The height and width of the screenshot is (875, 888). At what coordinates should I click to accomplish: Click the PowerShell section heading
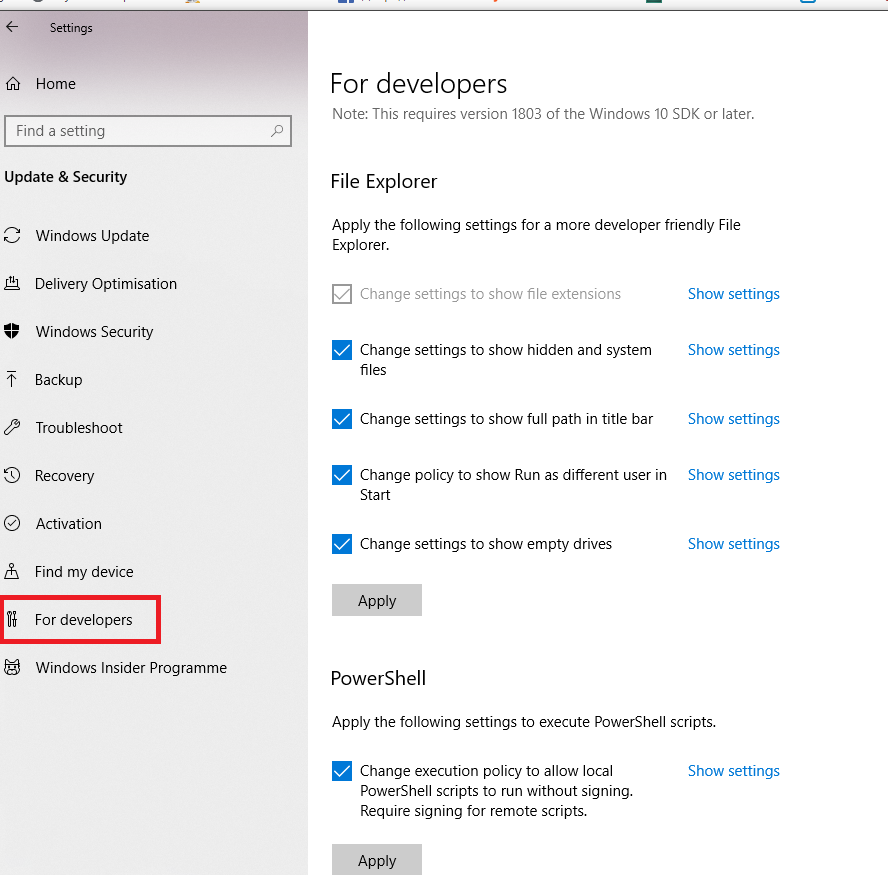[x=378, y=678]
